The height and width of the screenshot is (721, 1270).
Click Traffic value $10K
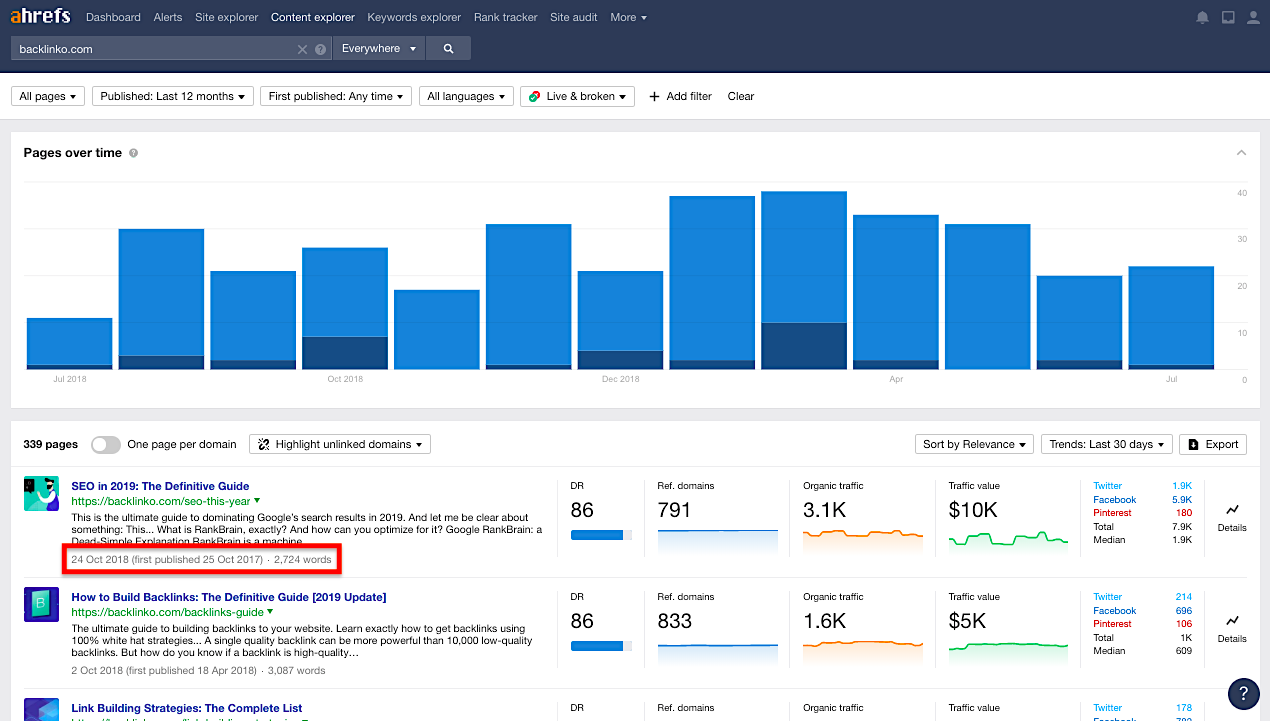point(973,510)
